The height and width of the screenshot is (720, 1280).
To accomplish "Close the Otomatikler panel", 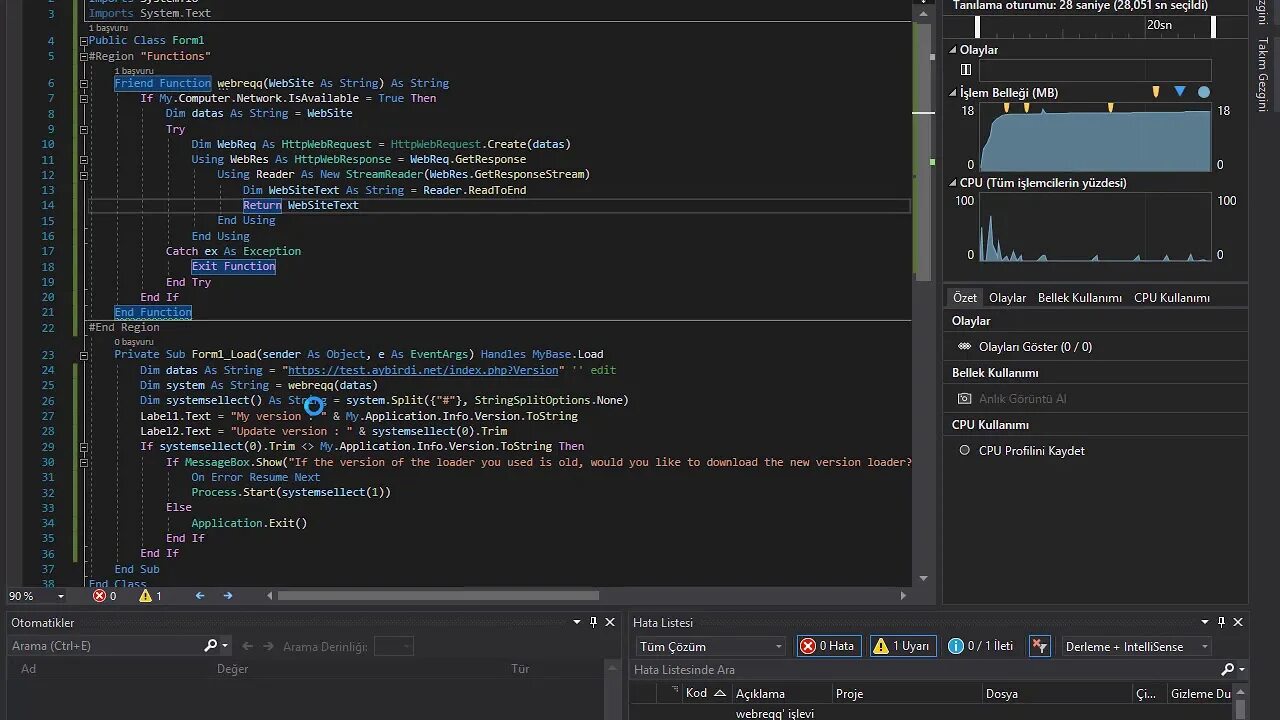I will 610,622.
